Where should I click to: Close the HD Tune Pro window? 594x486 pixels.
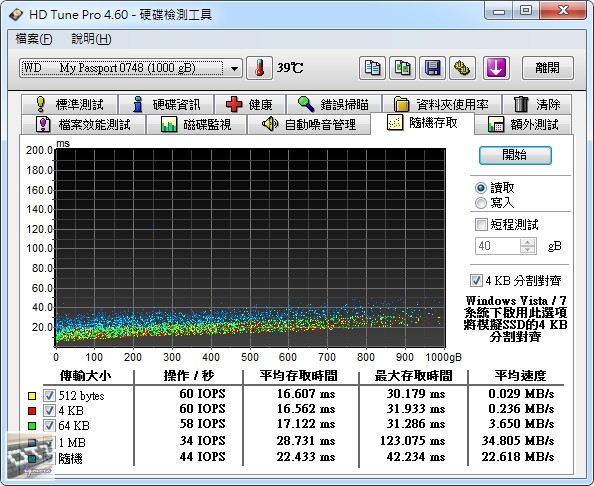coord(564,11)
